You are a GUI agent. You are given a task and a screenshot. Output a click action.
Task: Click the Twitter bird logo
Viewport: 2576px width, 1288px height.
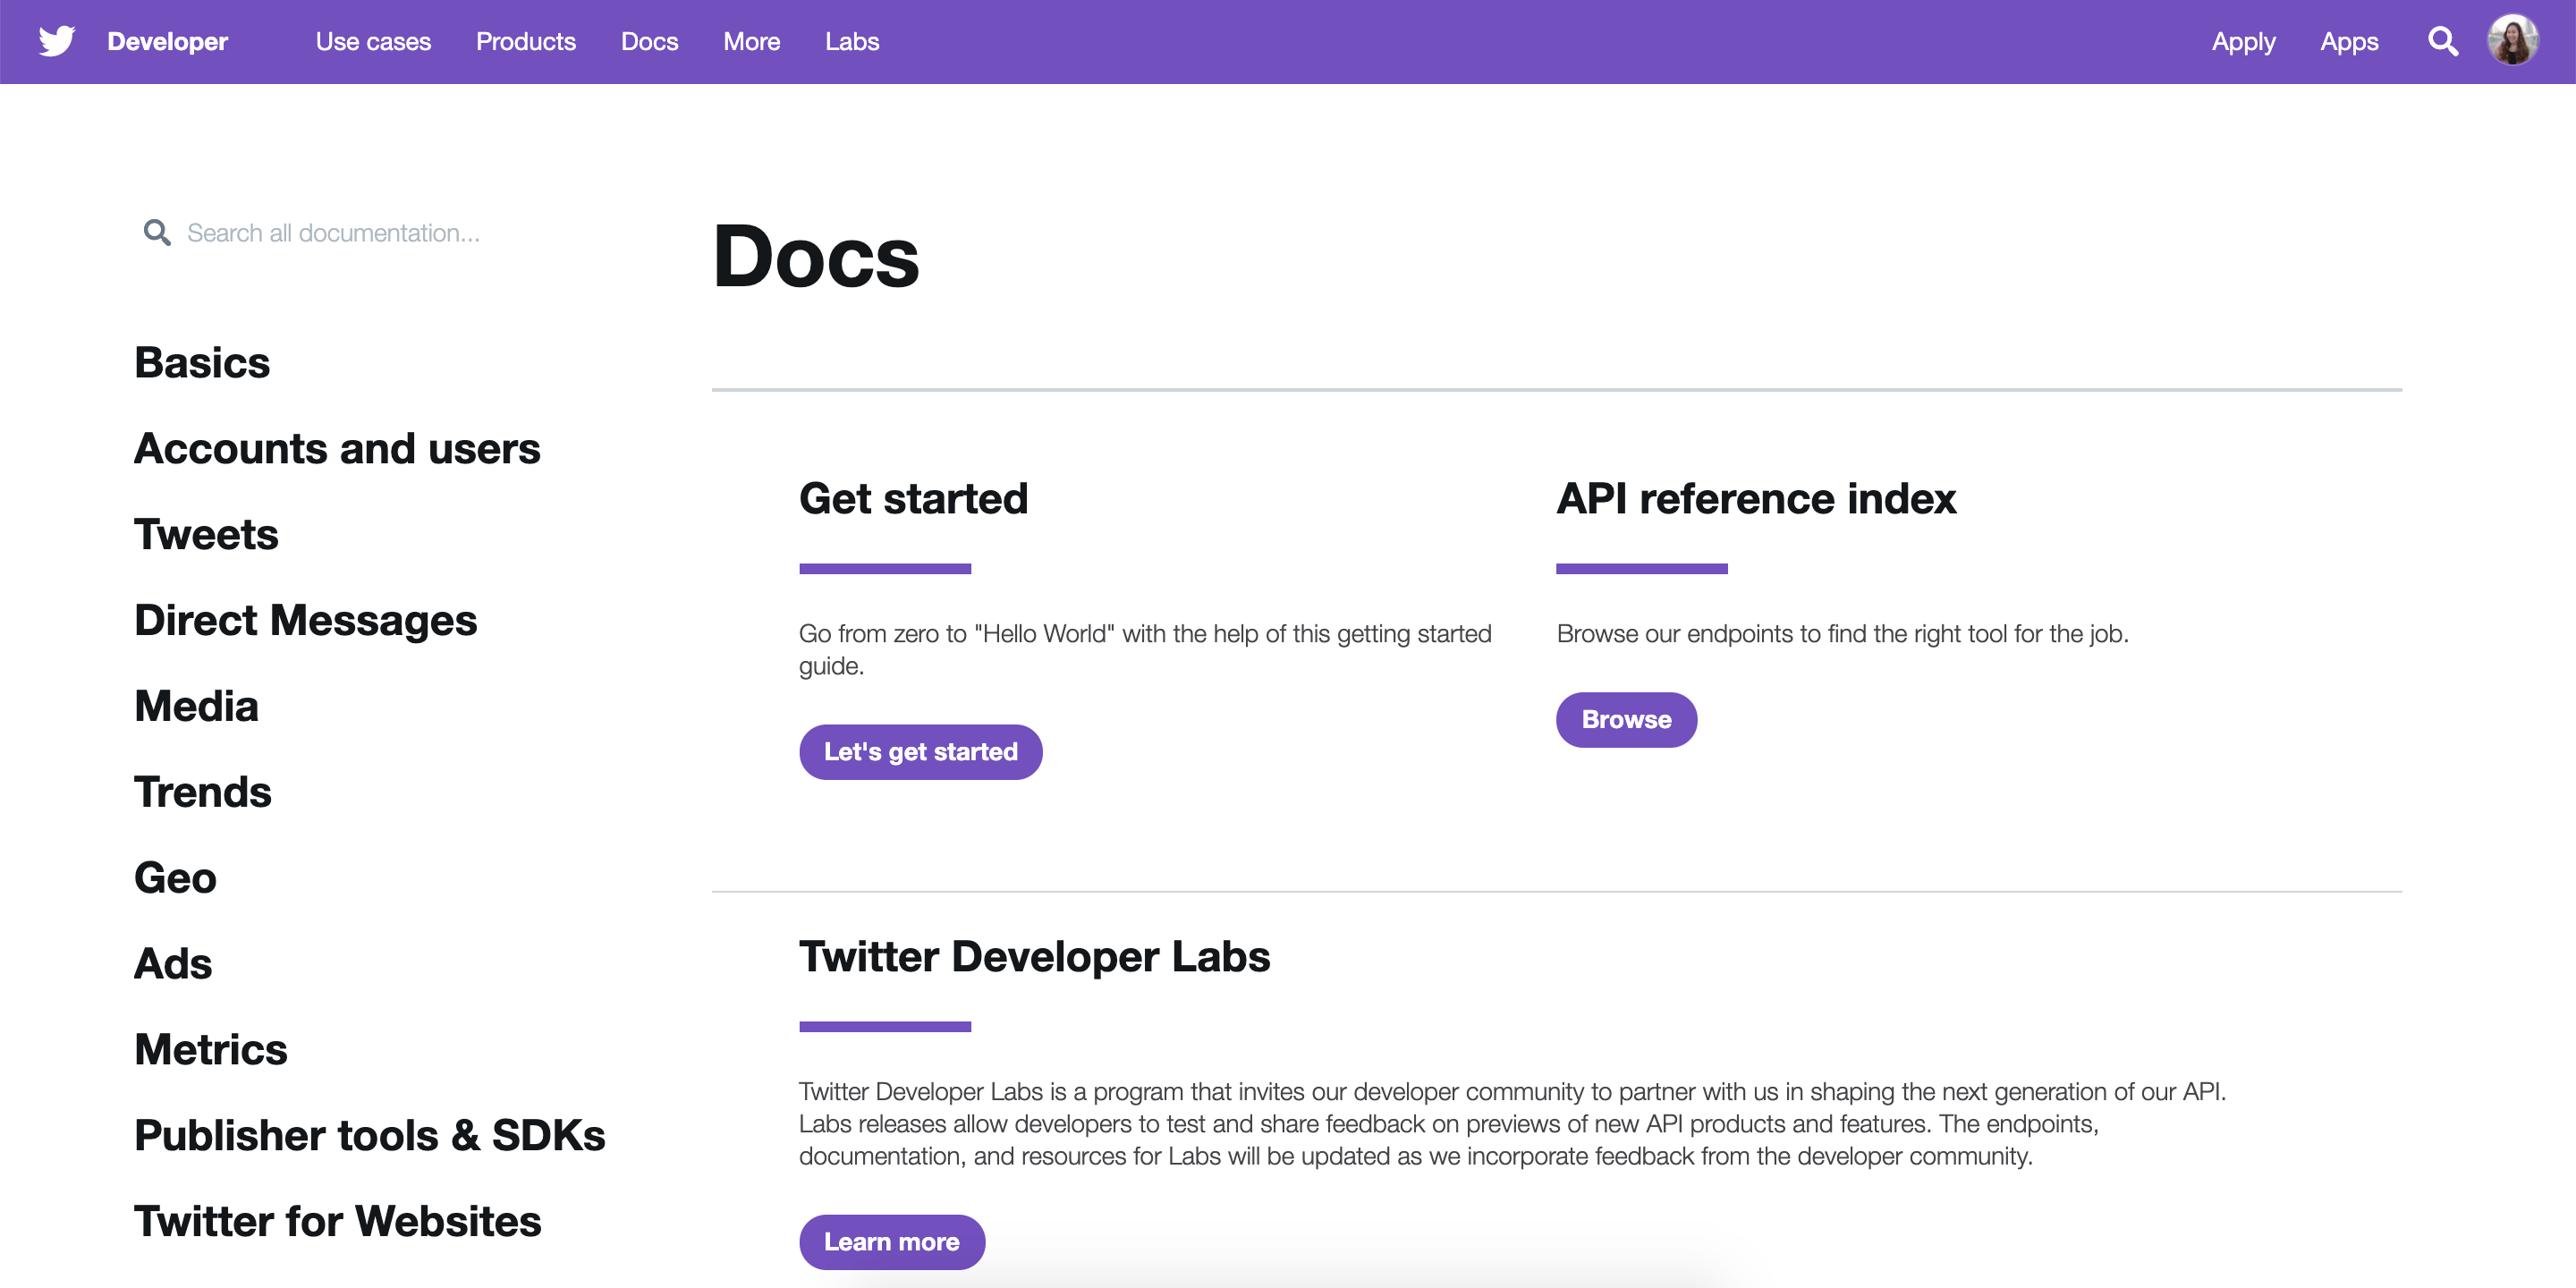(x=57, y=41)
